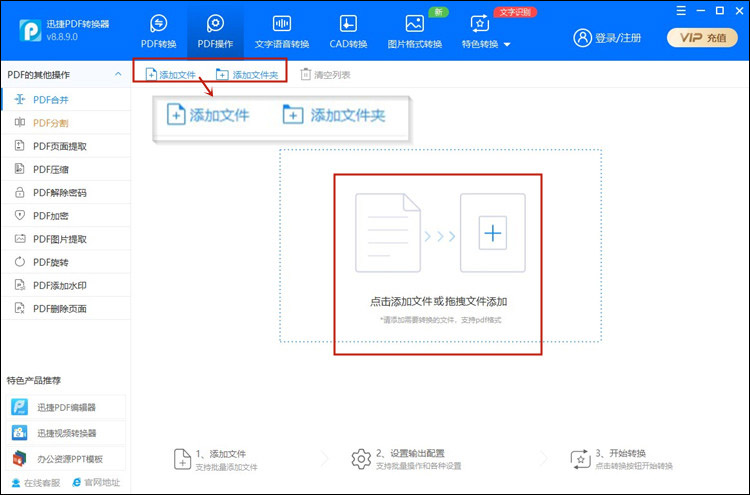Open the 迅捷视频转换器 recommended product
This screenshot has width=750, height=495.
(66, 433)
